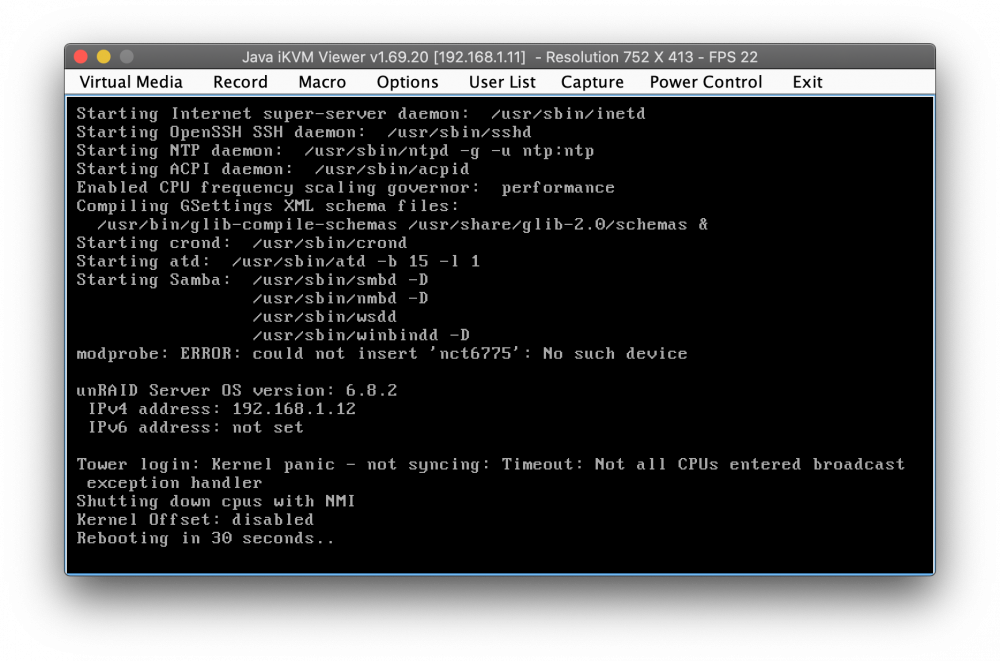
Task: Click the Exit menu item
Action: 807,82
